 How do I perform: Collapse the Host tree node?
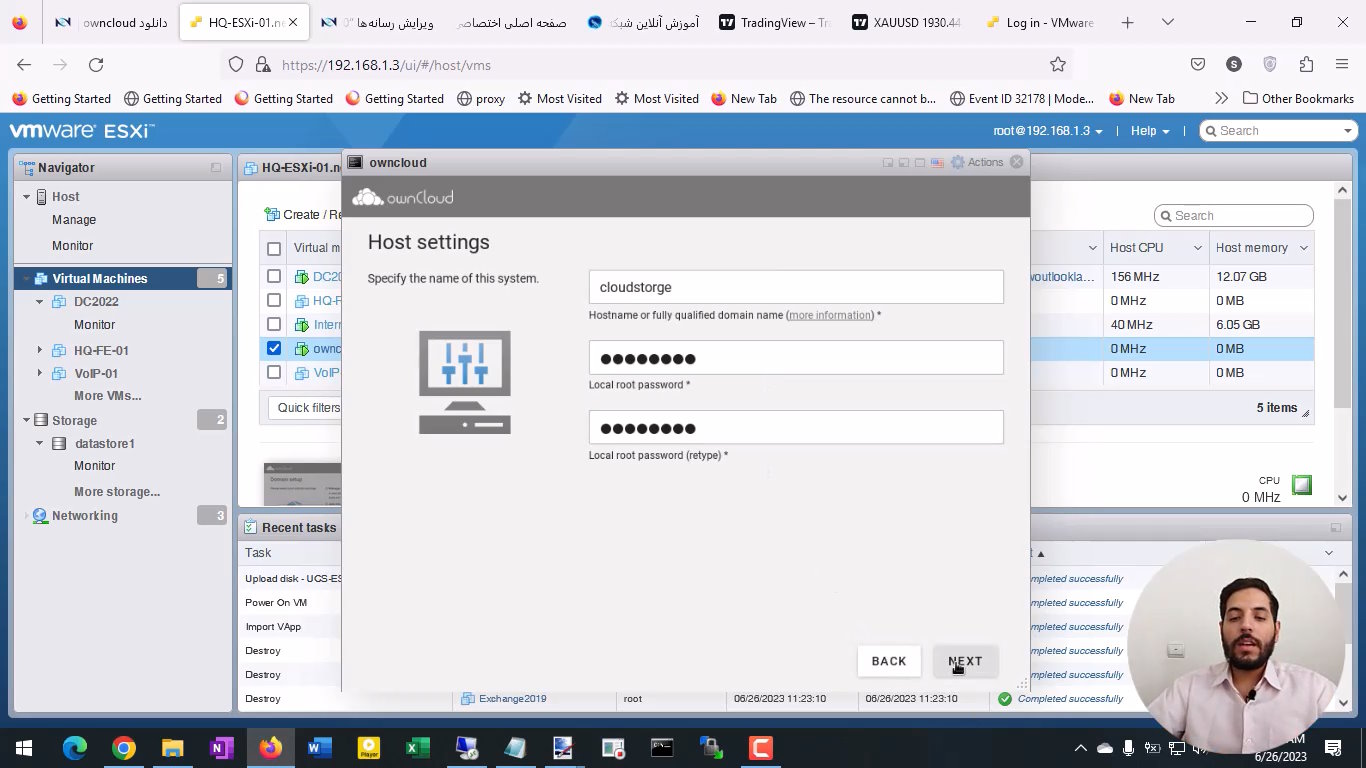point(27,197)
